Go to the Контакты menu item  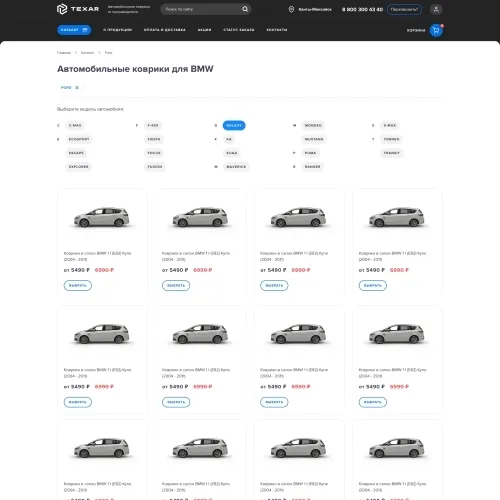point(277,30)
